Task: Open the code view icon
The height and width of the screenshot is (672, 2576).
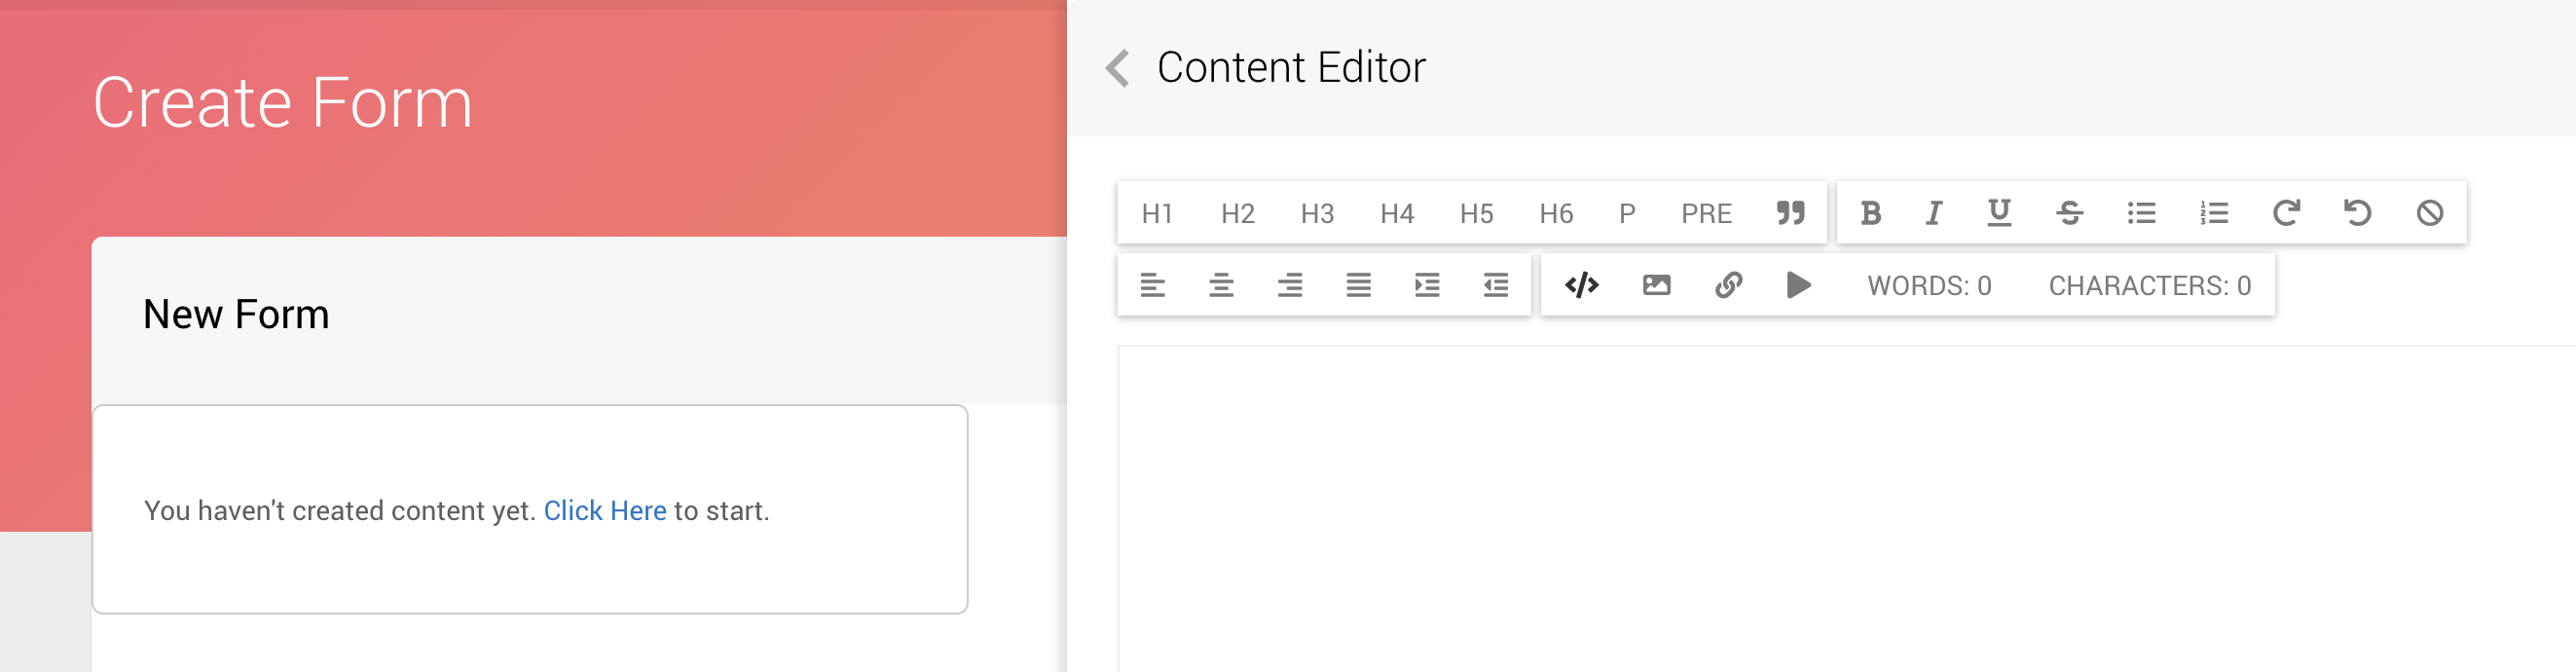Action: [1582, 286]
